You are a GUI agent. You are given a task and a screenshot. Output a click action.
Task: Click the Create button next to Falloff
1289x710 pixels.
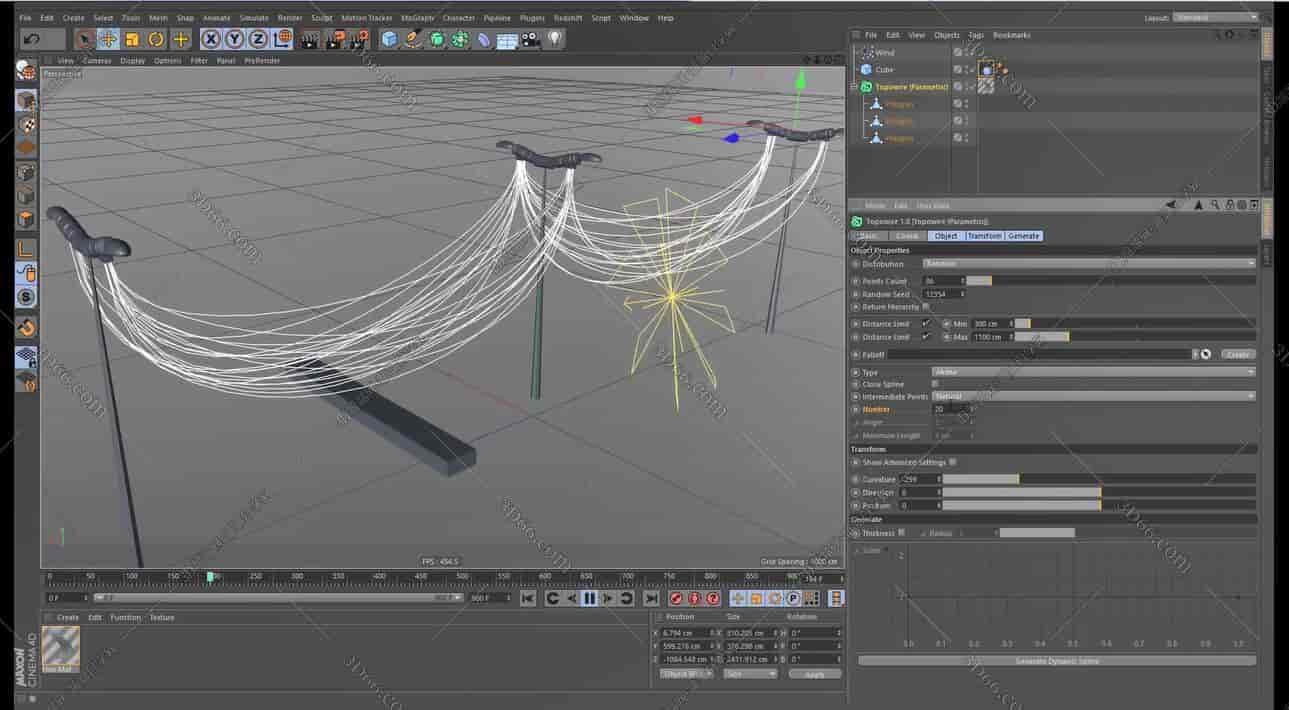tap(1237, 354)
